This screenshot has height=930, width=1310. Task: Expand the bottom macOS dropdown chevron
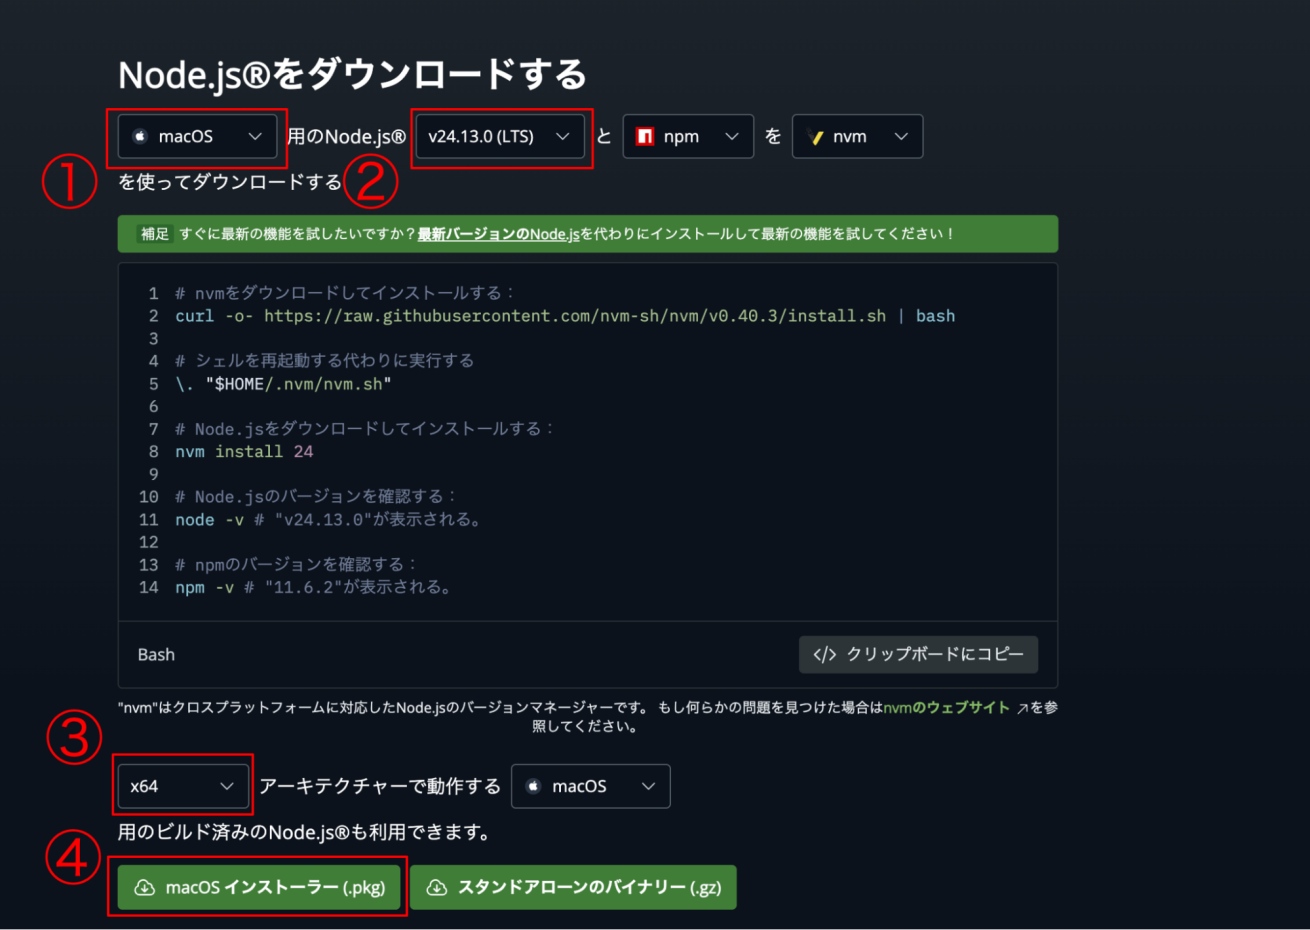point(648,787)
